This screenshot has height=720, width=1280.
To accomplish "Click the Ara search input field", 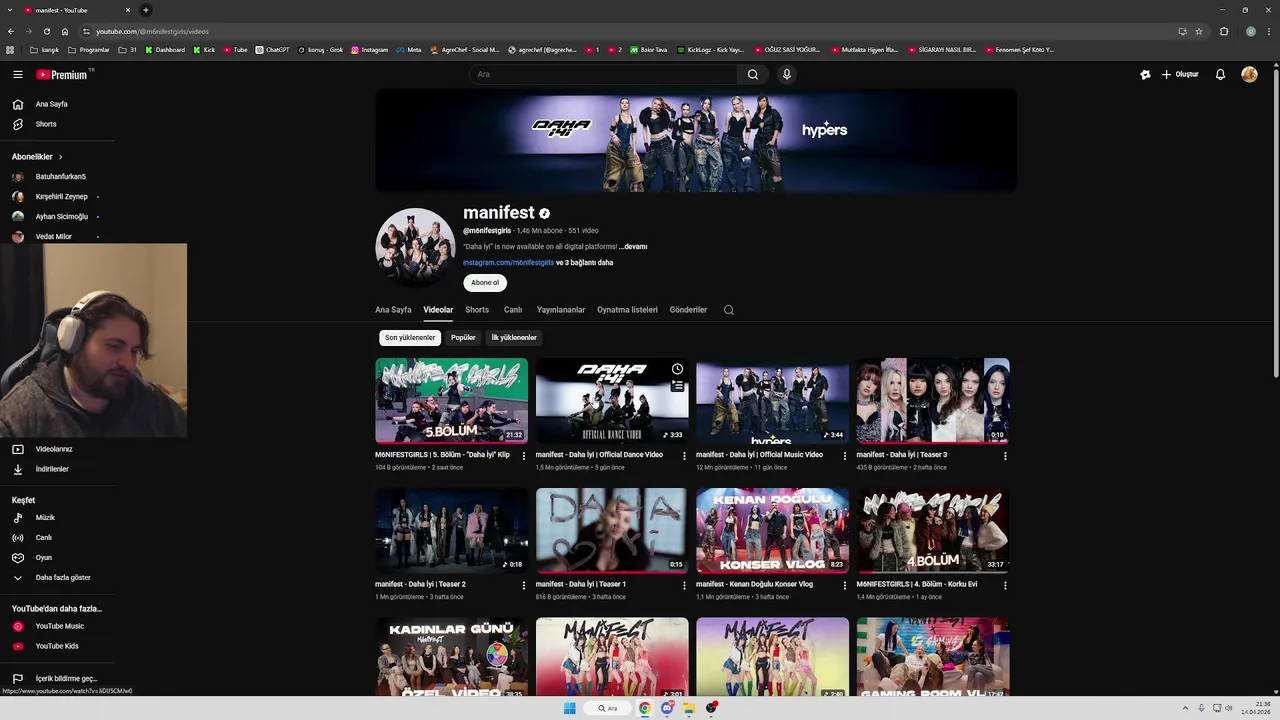I will click(x=604, y=74).
